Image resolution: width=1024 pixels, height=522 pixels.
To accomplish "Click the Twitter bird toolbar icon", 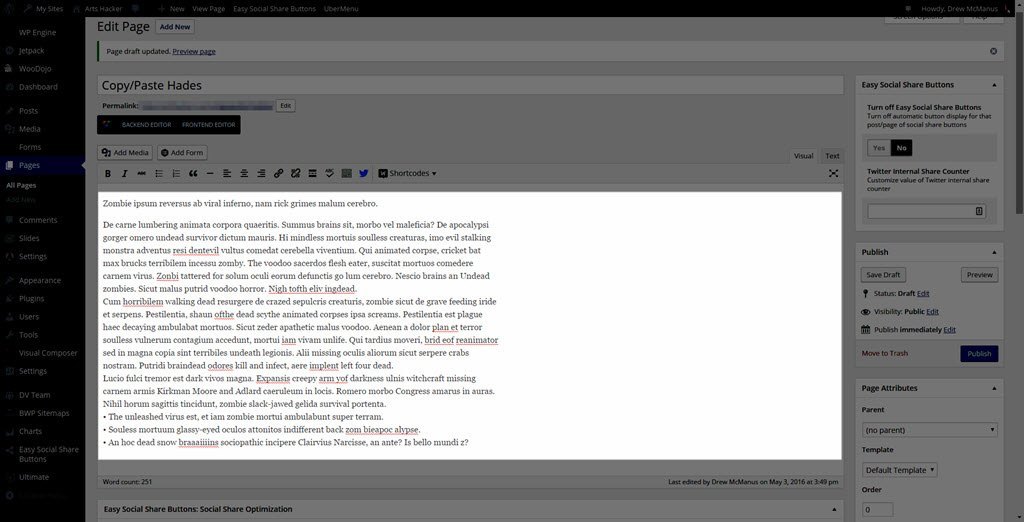I will pyautogui.click(x=363, y=174).
